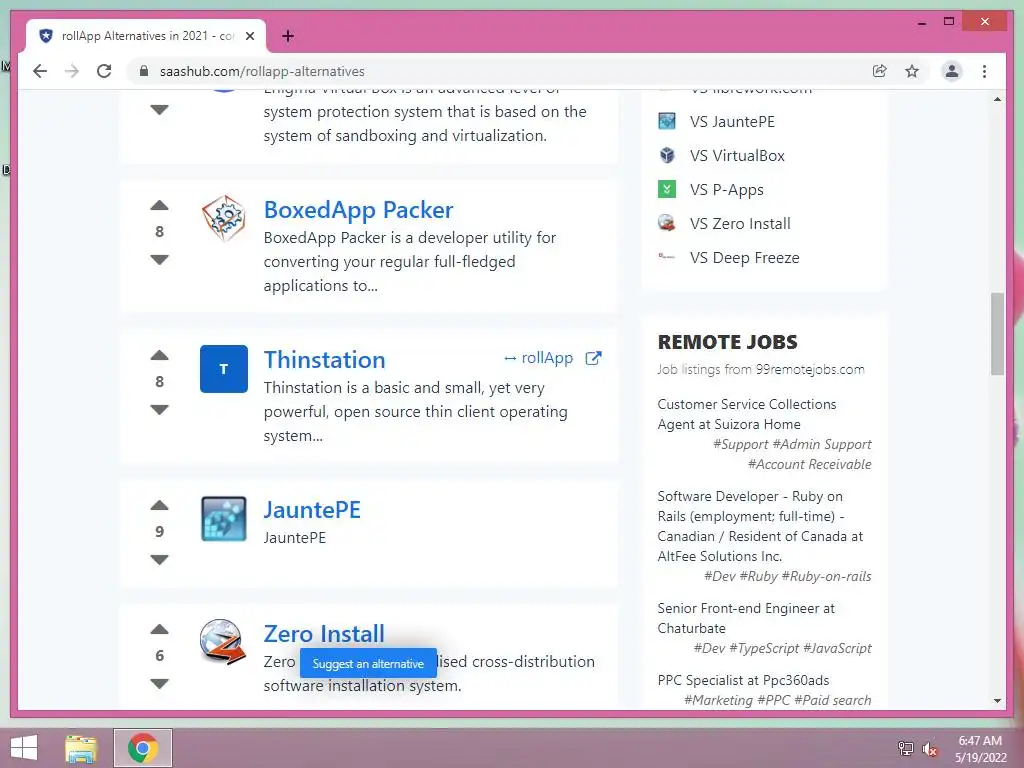Click the P-Apps icon in VS list
This screenshot has width=1024, height=768.
(667, 189)
